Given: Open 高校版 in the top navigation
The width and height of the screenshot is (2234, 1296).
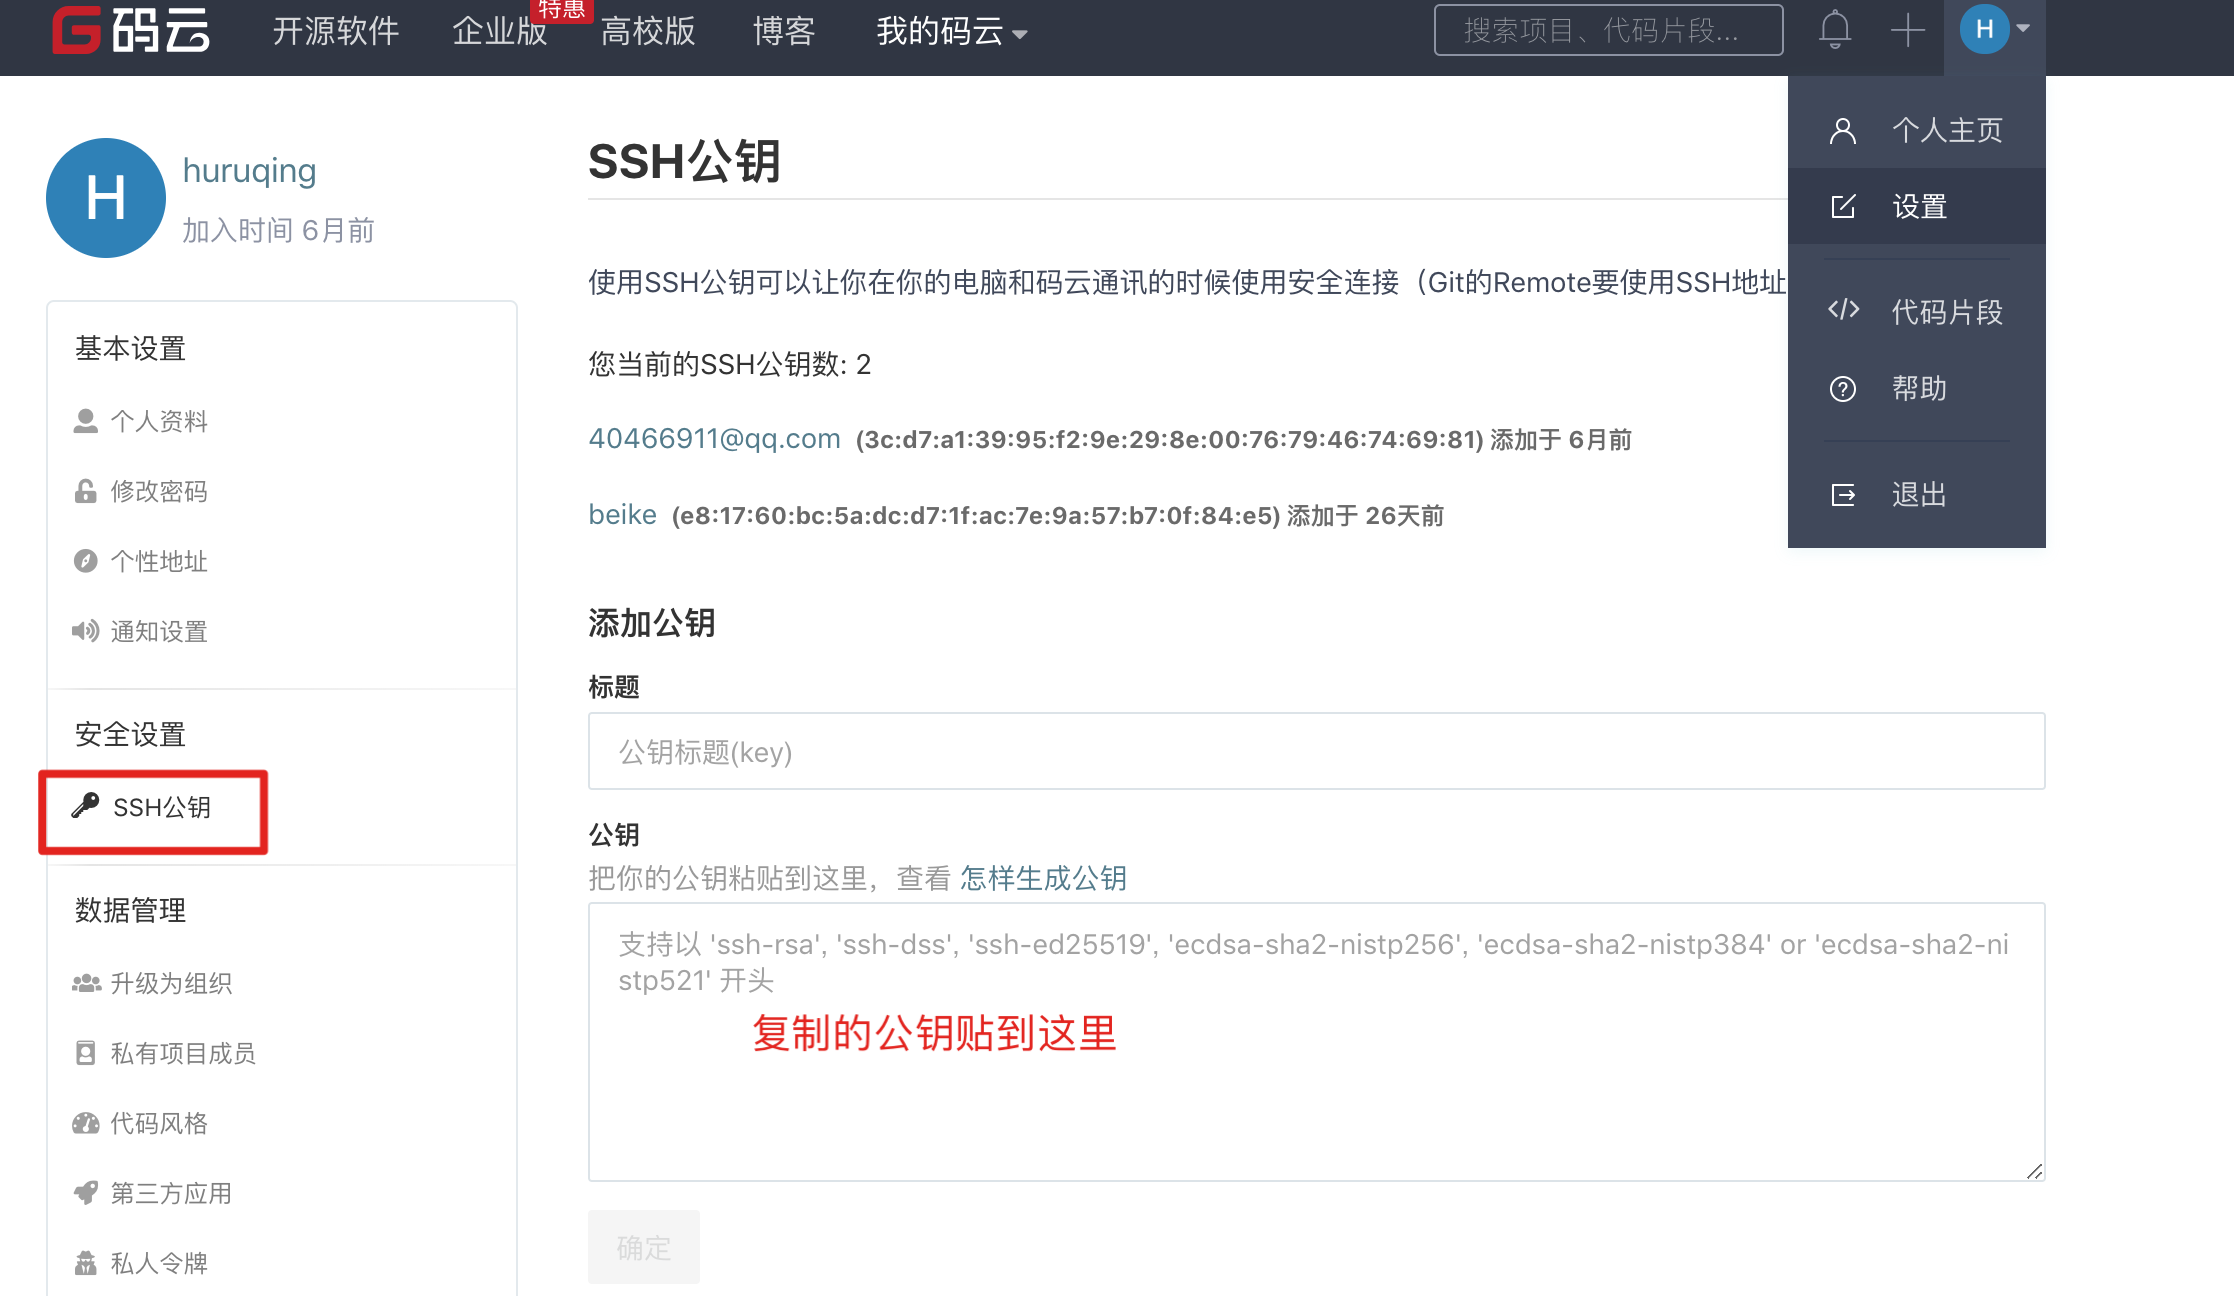Looking at the screenshot, I should 648,31.
